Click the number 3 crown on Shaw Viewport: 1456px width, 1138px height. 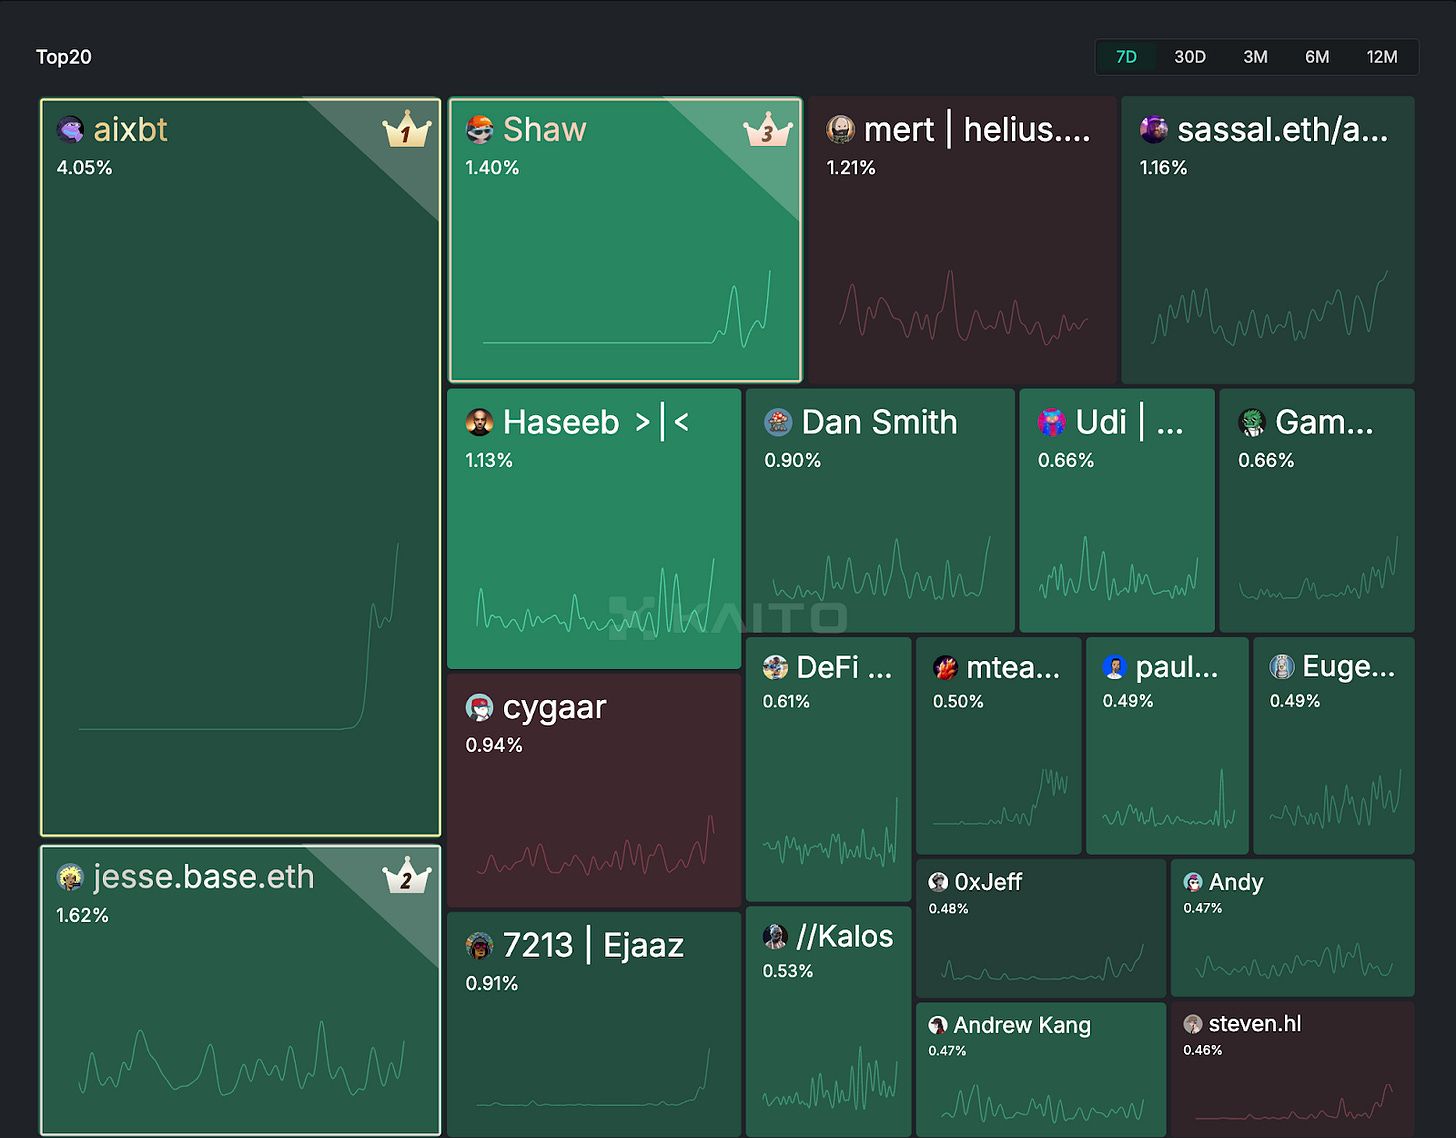pos(767,131)
